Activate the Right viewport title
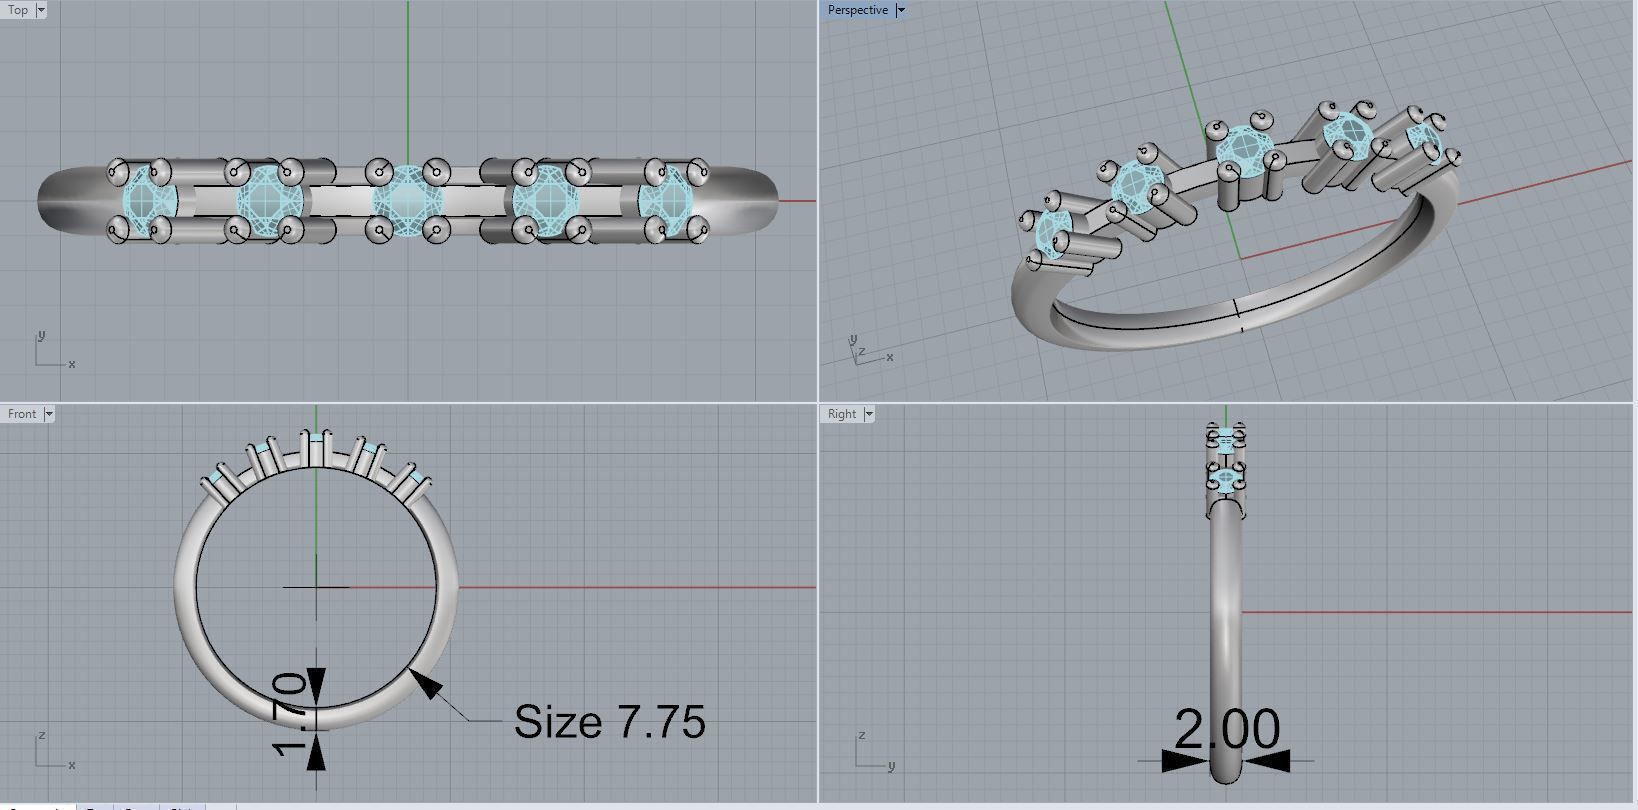The width and height of the screenshot is (1638, 810). (x=842, y=414)
